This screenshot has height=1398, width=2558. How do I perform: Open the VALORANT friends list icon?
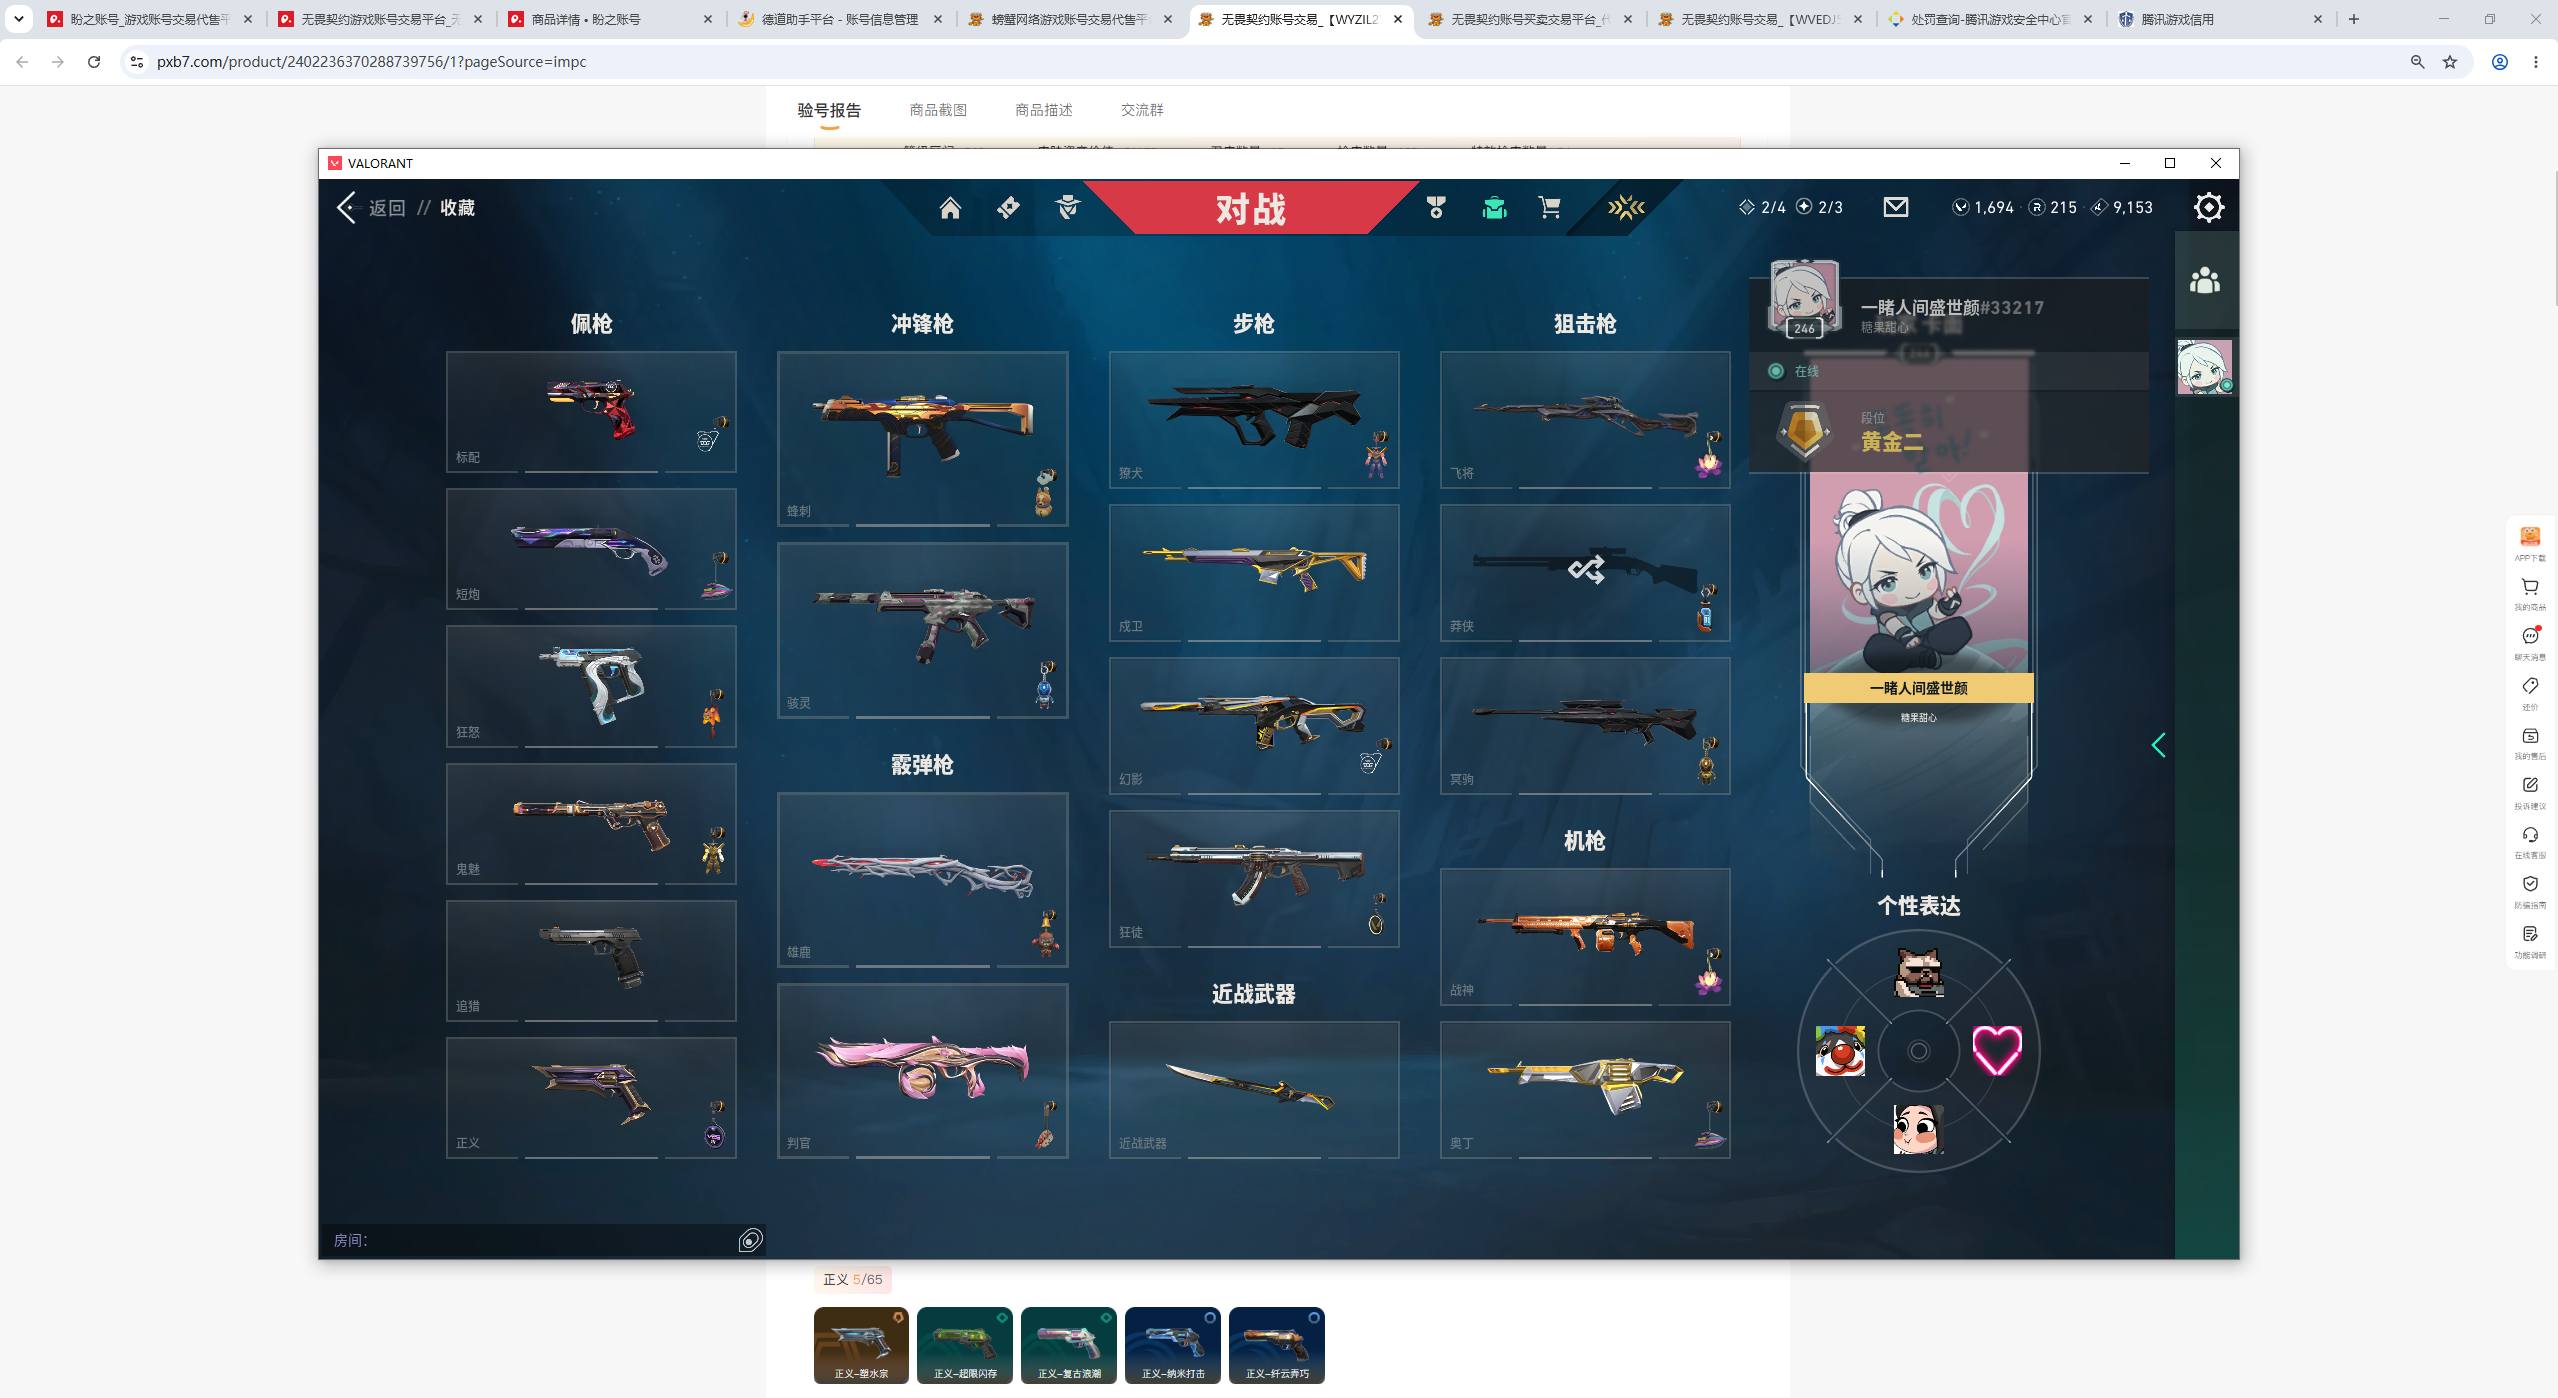(2204, 280)
